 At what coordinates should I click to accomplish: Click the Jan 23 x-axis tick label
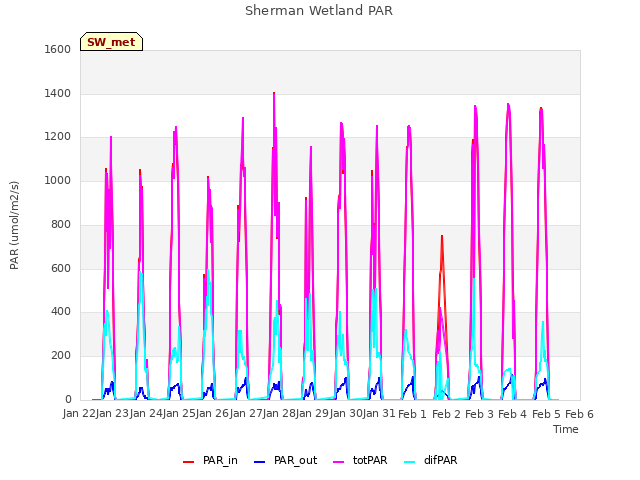click(x=113, y=414)
